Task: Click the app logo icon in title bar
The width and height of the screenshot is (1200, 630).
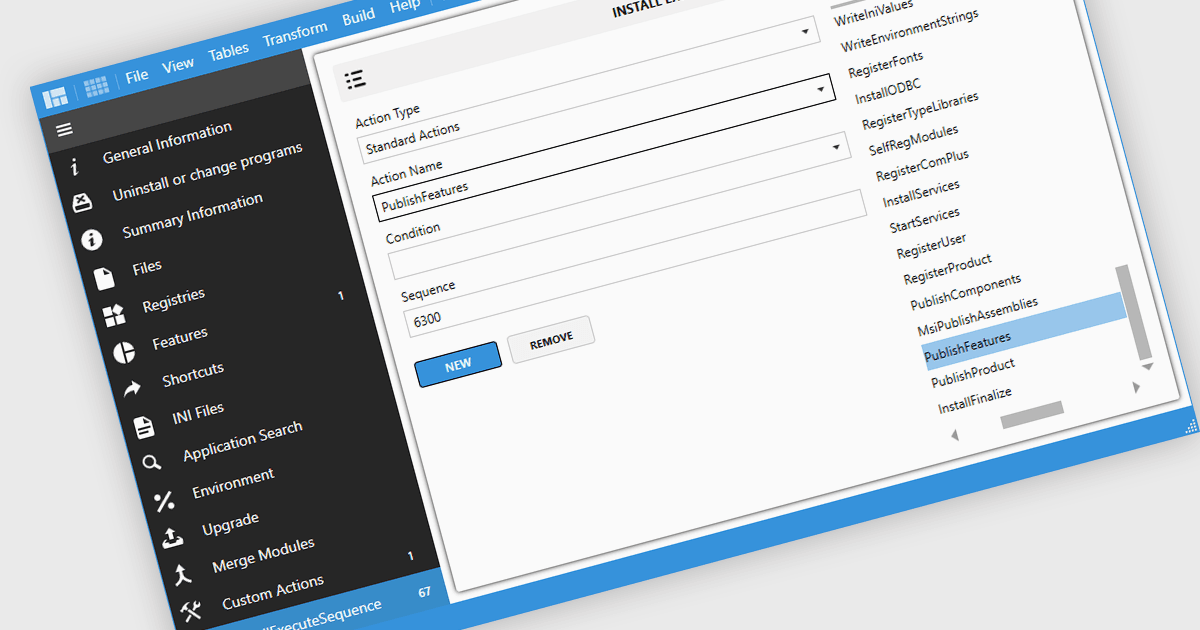Action: [56, 97]
